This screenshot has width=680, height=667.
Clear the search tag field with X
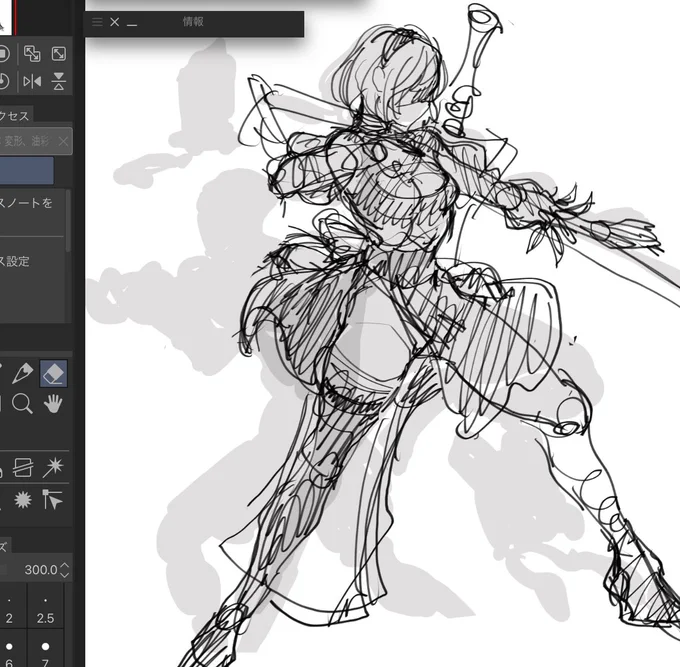63,141
